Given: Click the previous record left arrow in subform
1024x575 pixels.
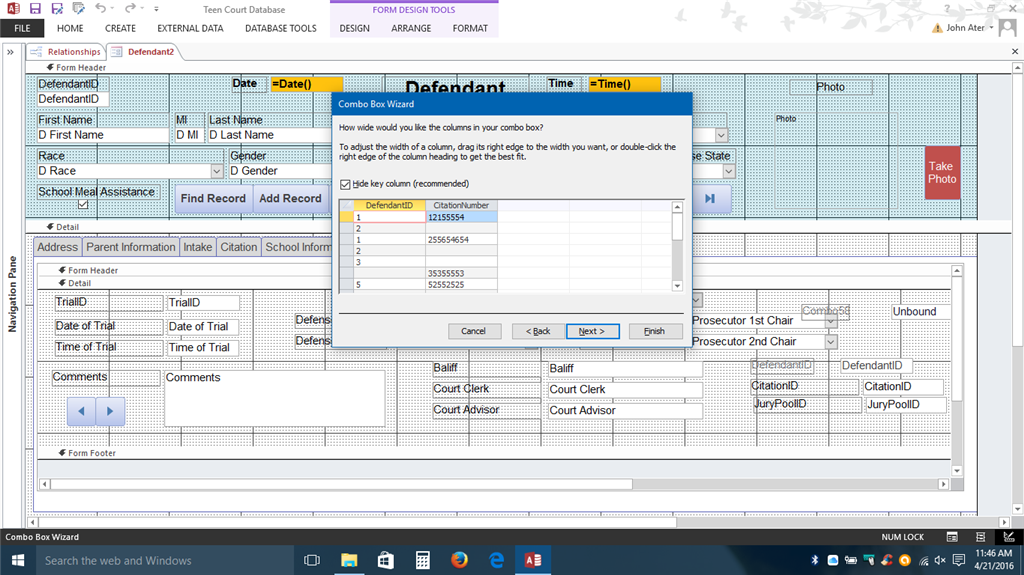Looking at the screenshot, I should tap(82, 411).
